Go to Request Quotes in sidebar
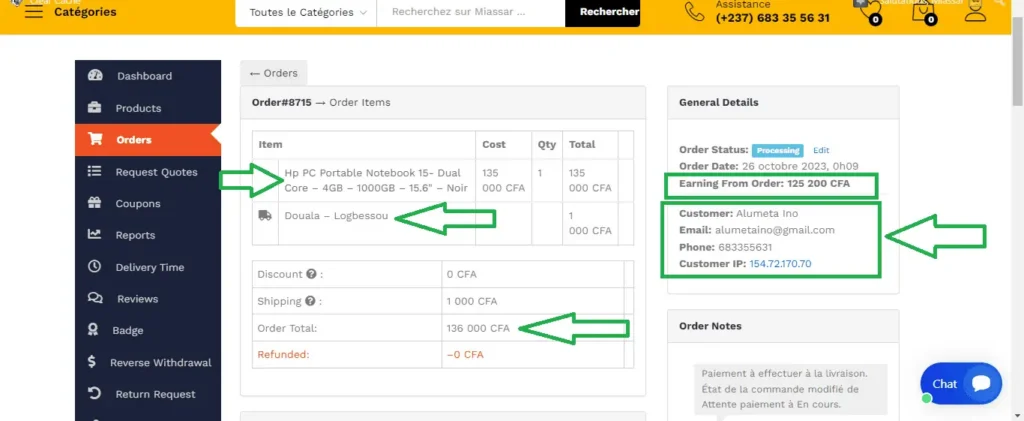The image size is (1024, 421). click(x=156, y=172)
